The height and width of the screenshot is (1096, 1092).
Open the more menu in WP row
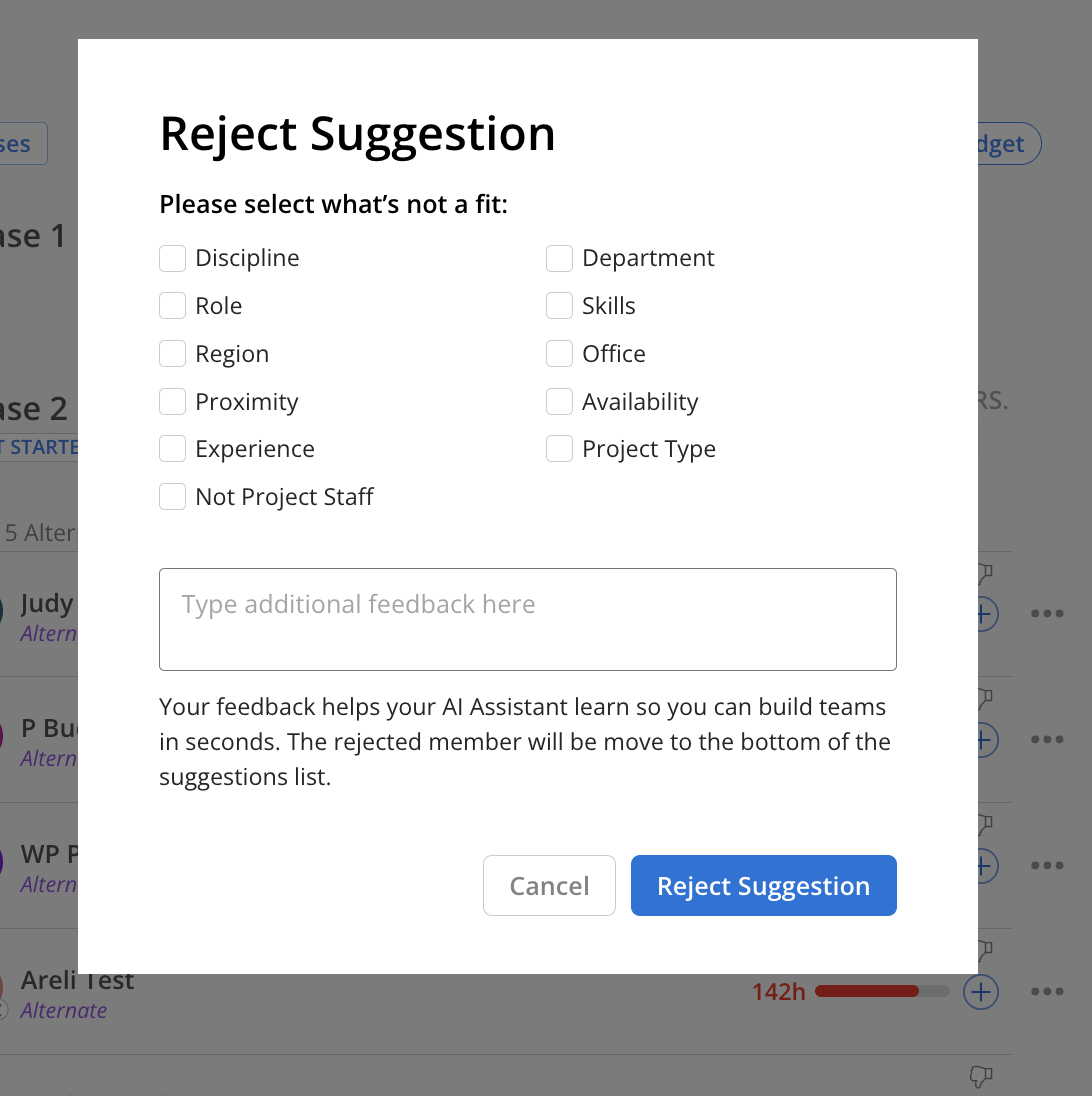point(1047,865)
